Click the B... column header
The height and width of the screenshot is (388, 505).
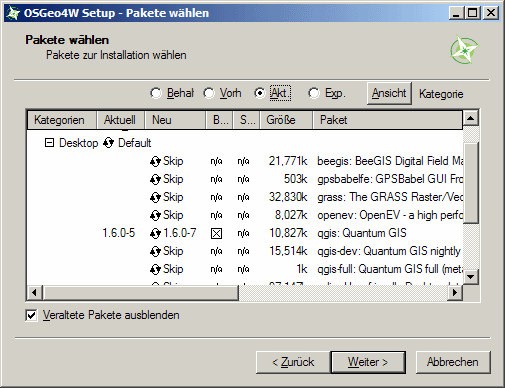(219, 120)
